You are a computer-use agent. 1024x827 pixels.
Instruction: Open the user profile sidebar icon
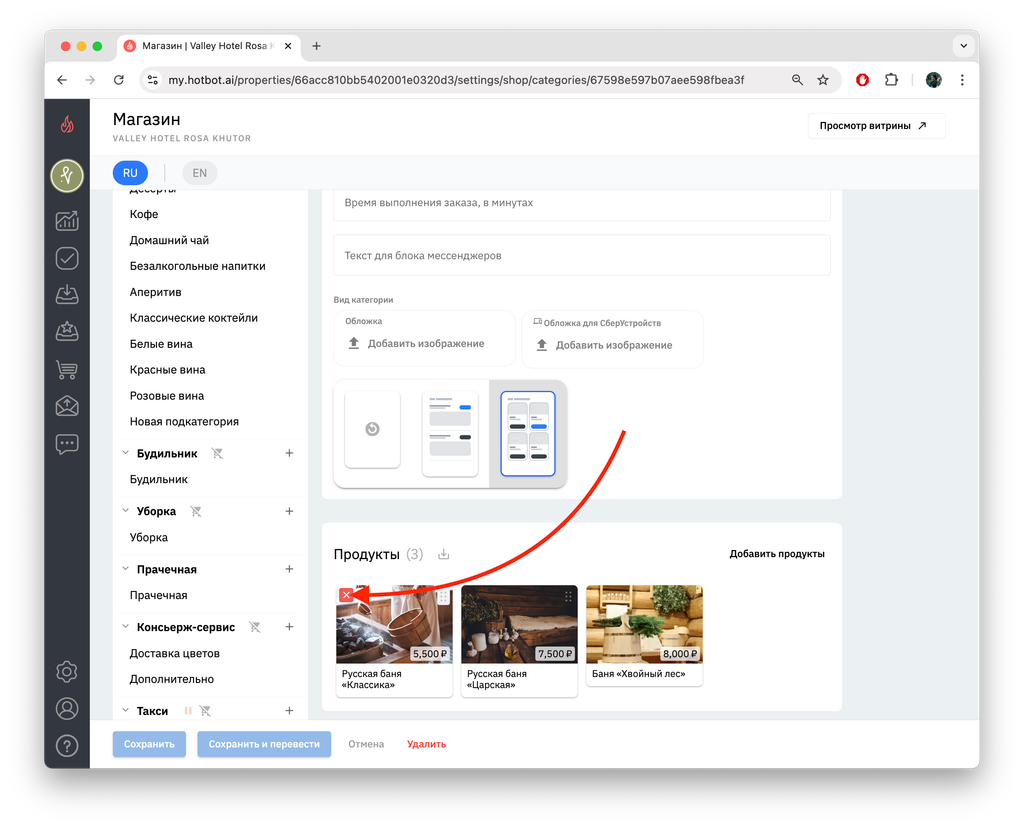[x=67, y=709]
